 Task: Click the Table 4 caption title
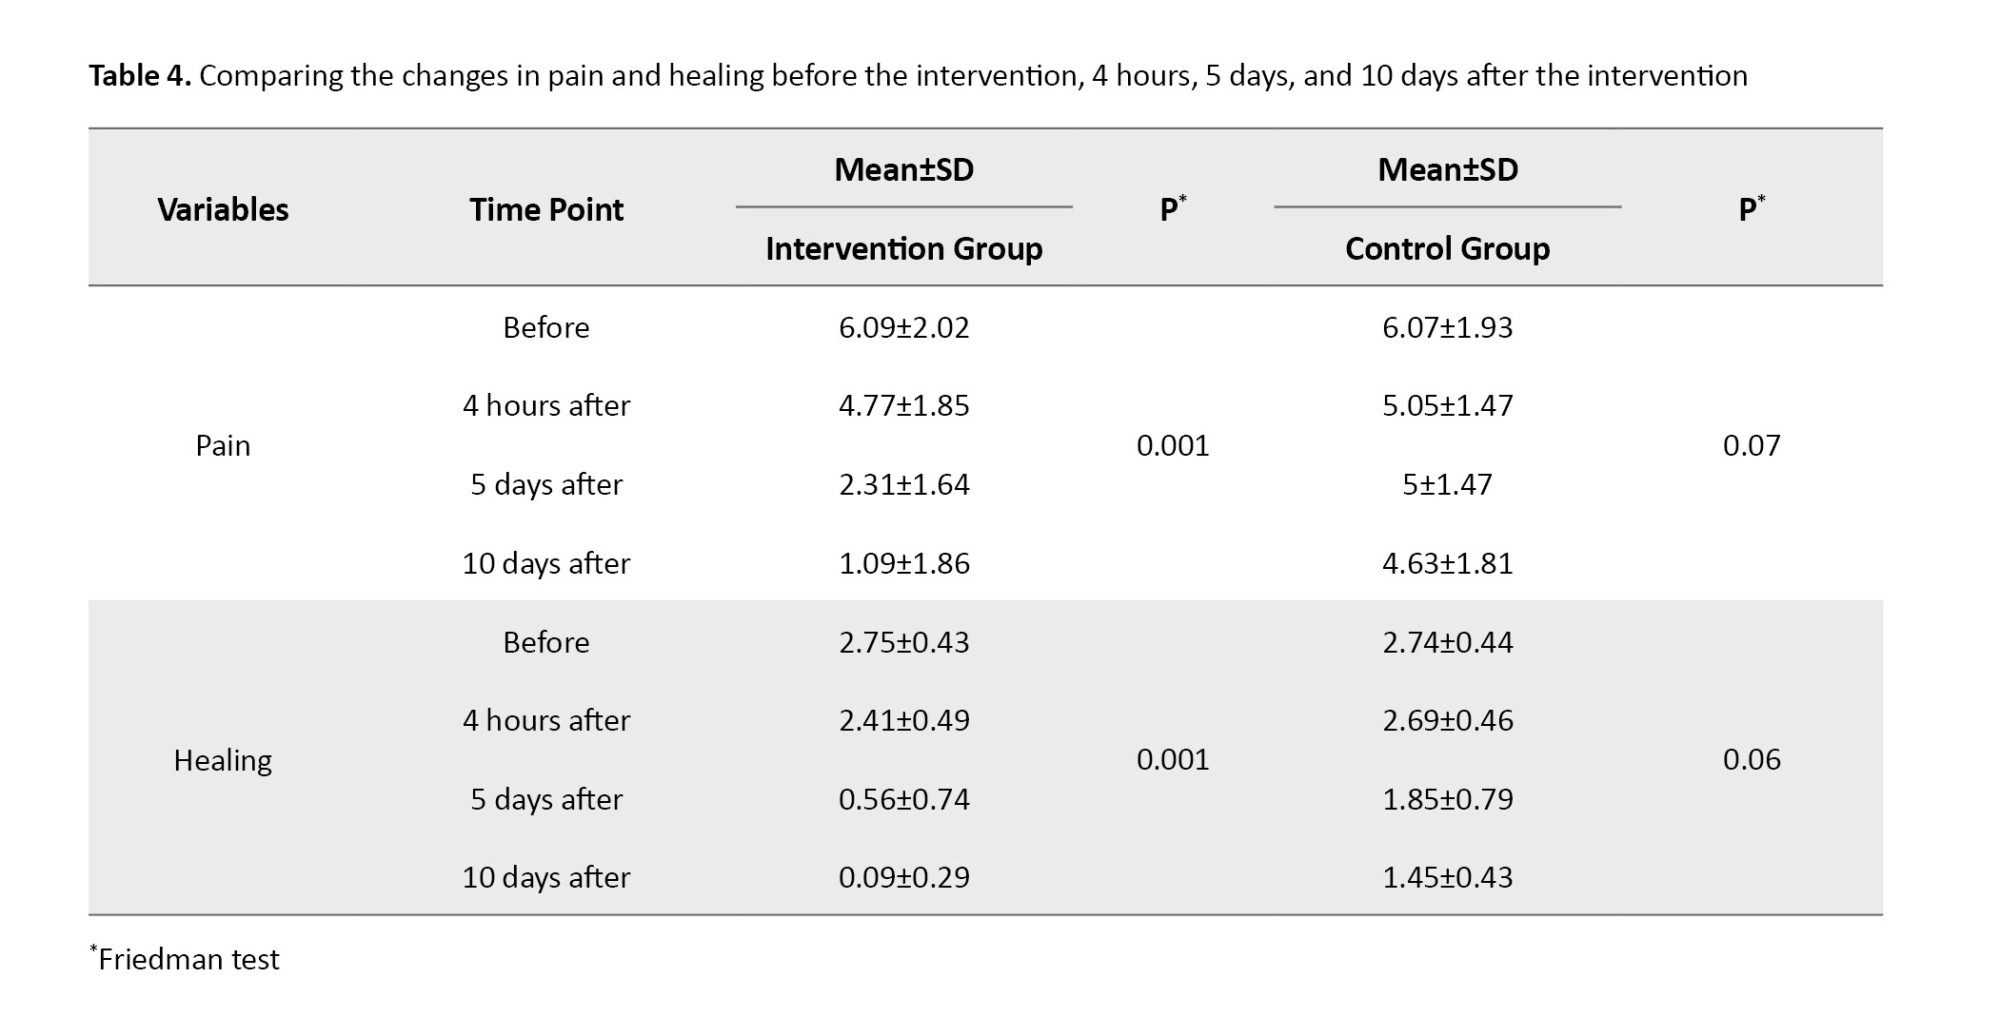pyautogui.click(x=917, y=76)
